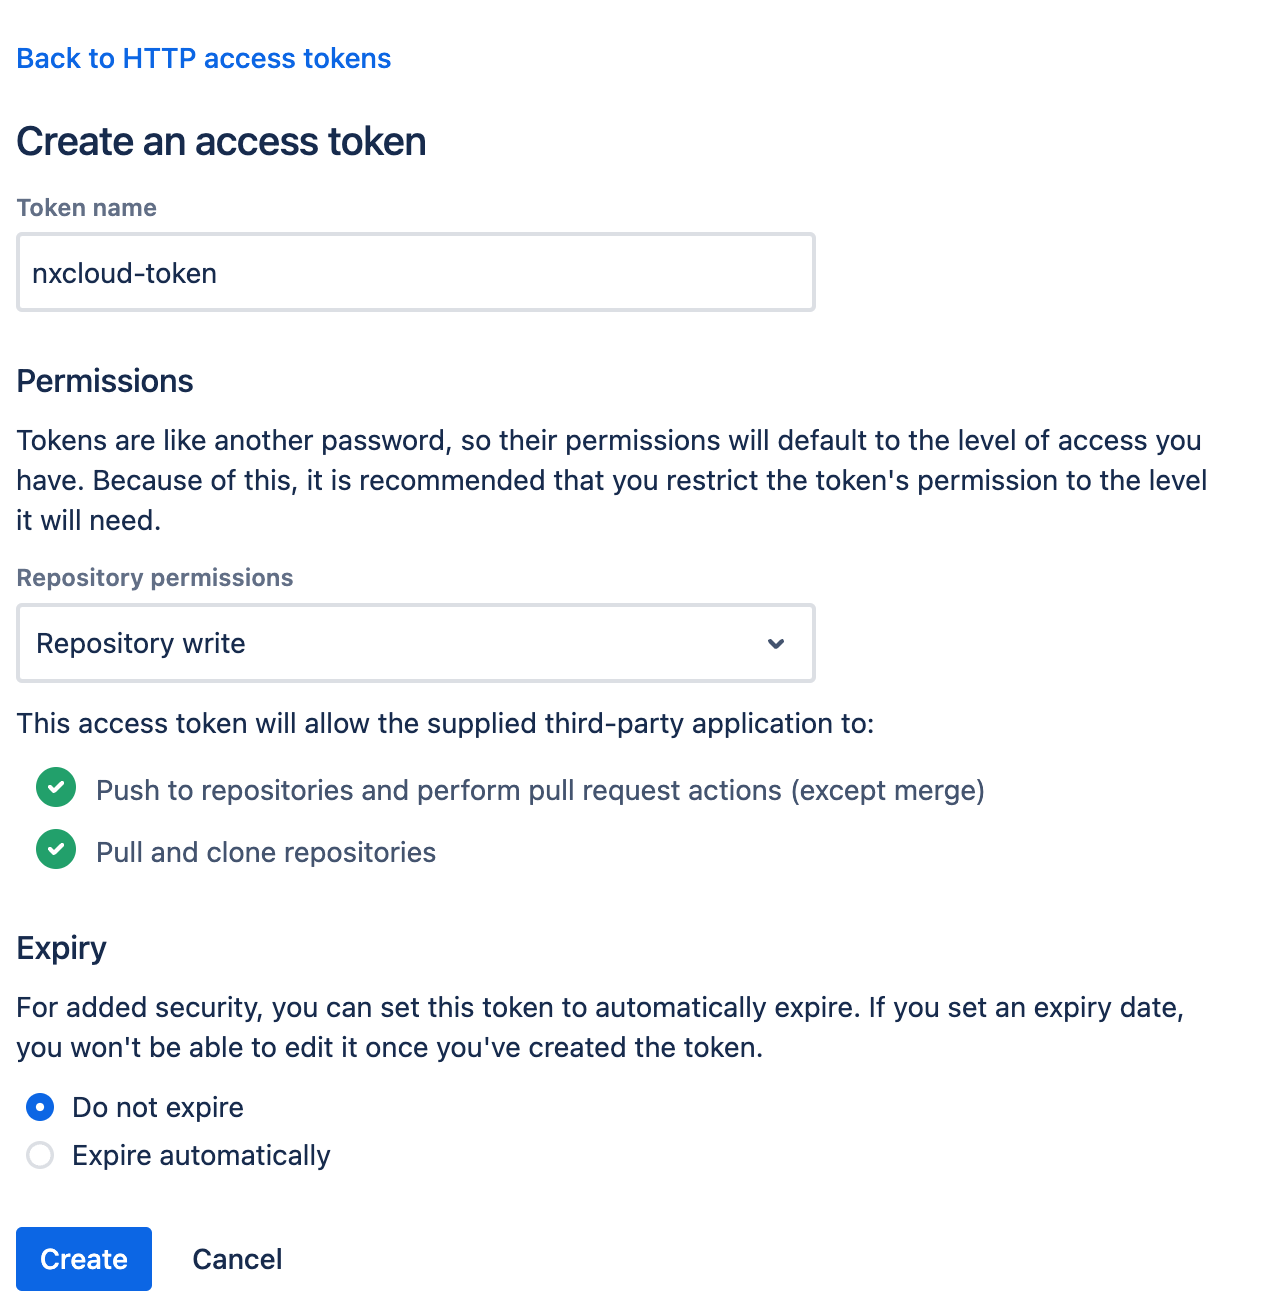The height and width of the screenshot is (1308, 1274).
Task: Click 'Pull and clone repositories' permission text
Action: coord(265,851)
